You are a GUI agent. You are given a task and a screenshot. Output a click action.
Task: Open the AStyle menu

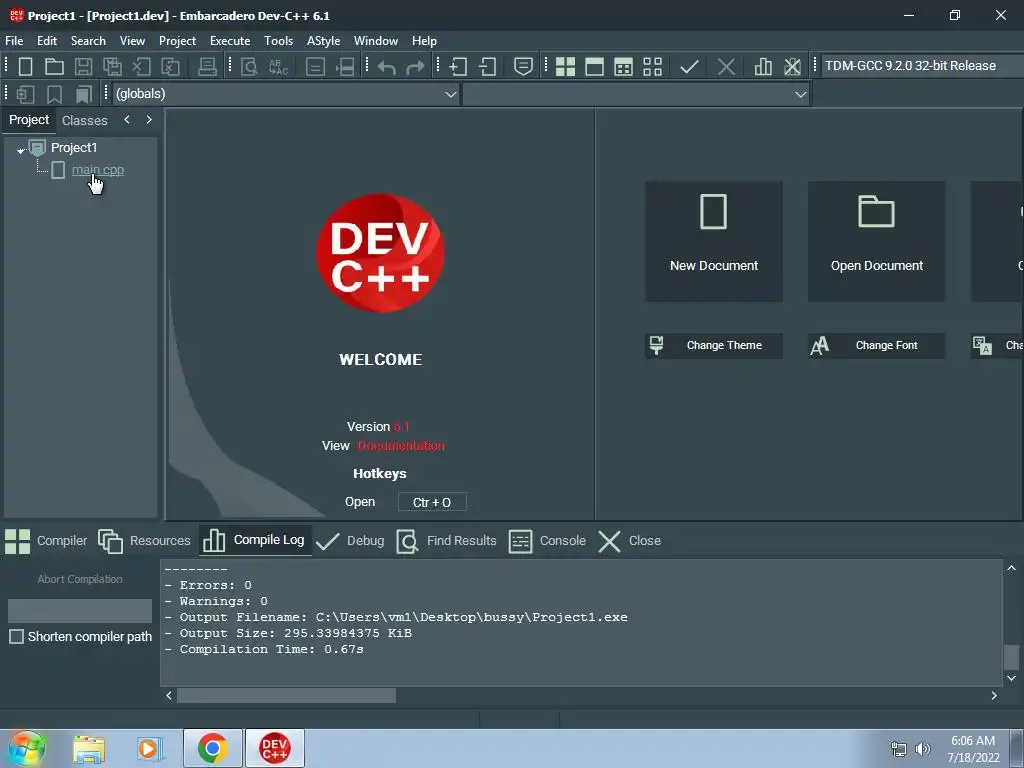pyautogui.click(x=323, y=40)
